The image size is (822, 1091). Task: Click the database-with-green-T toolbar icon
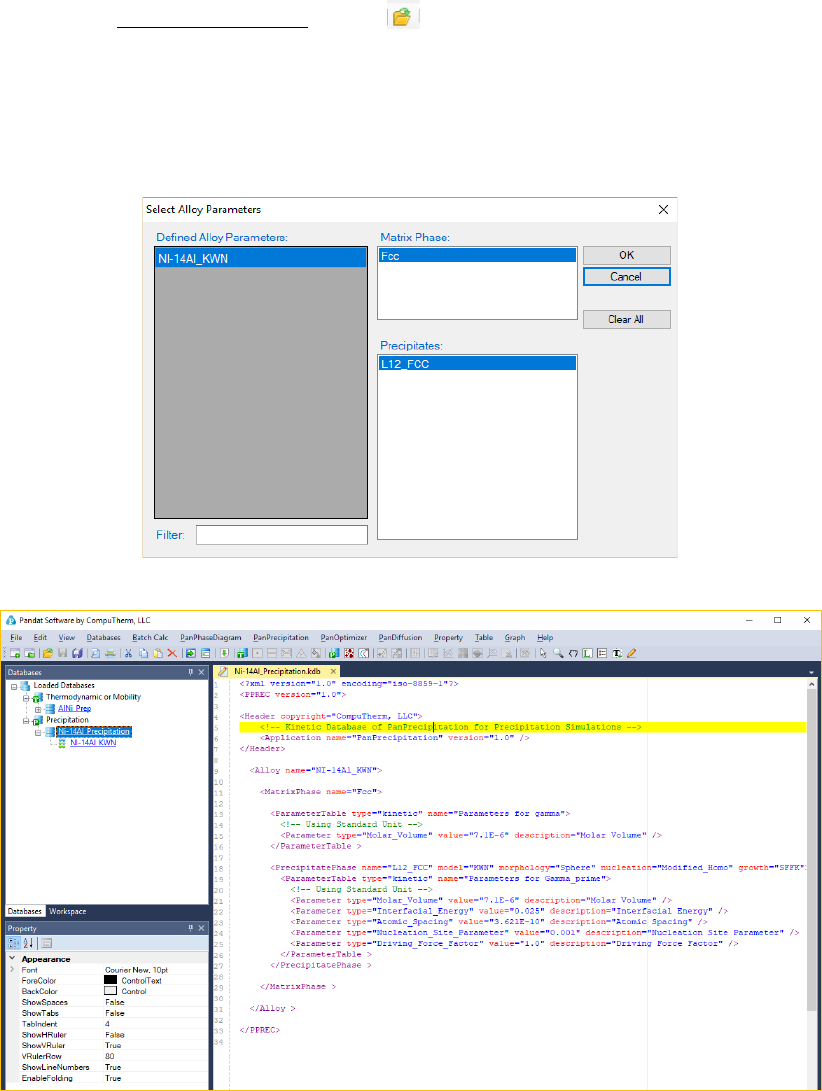pyautogui.click(x=242, y=653)
